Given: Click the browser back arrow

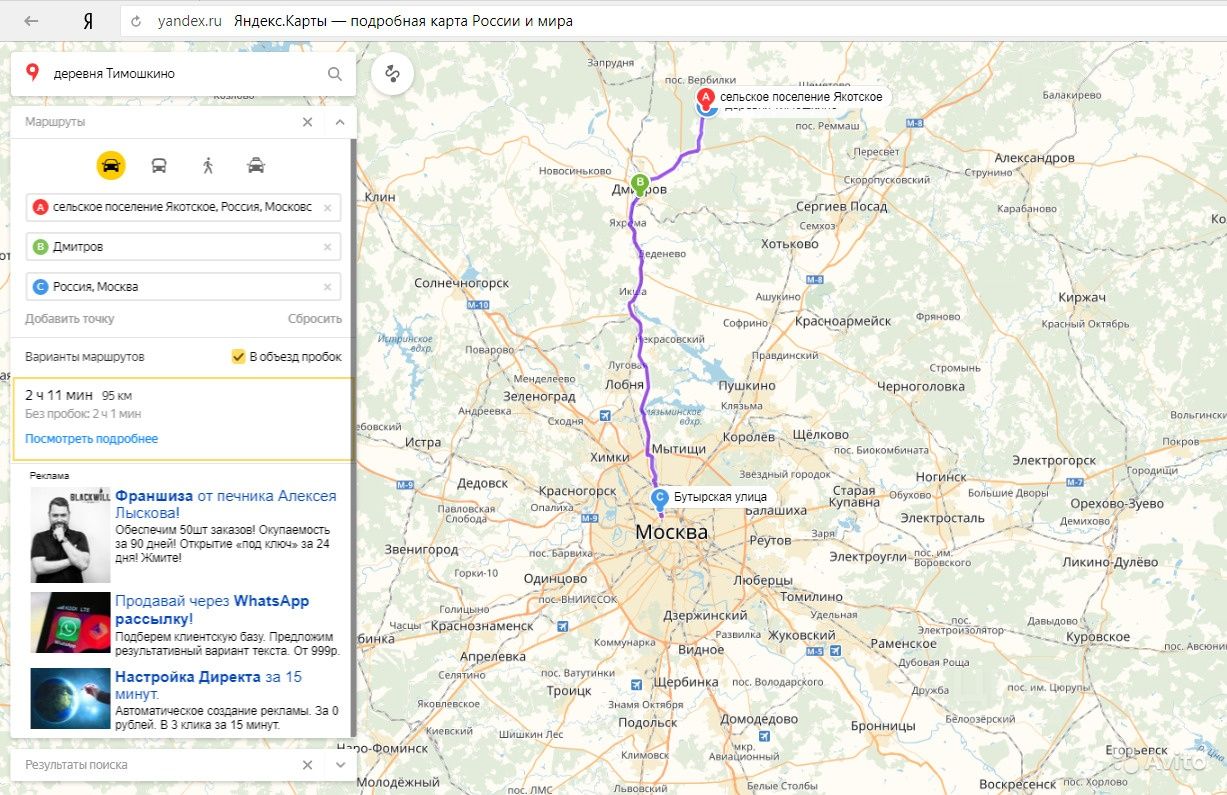Looking at the screenshot, I should point(31,21).
